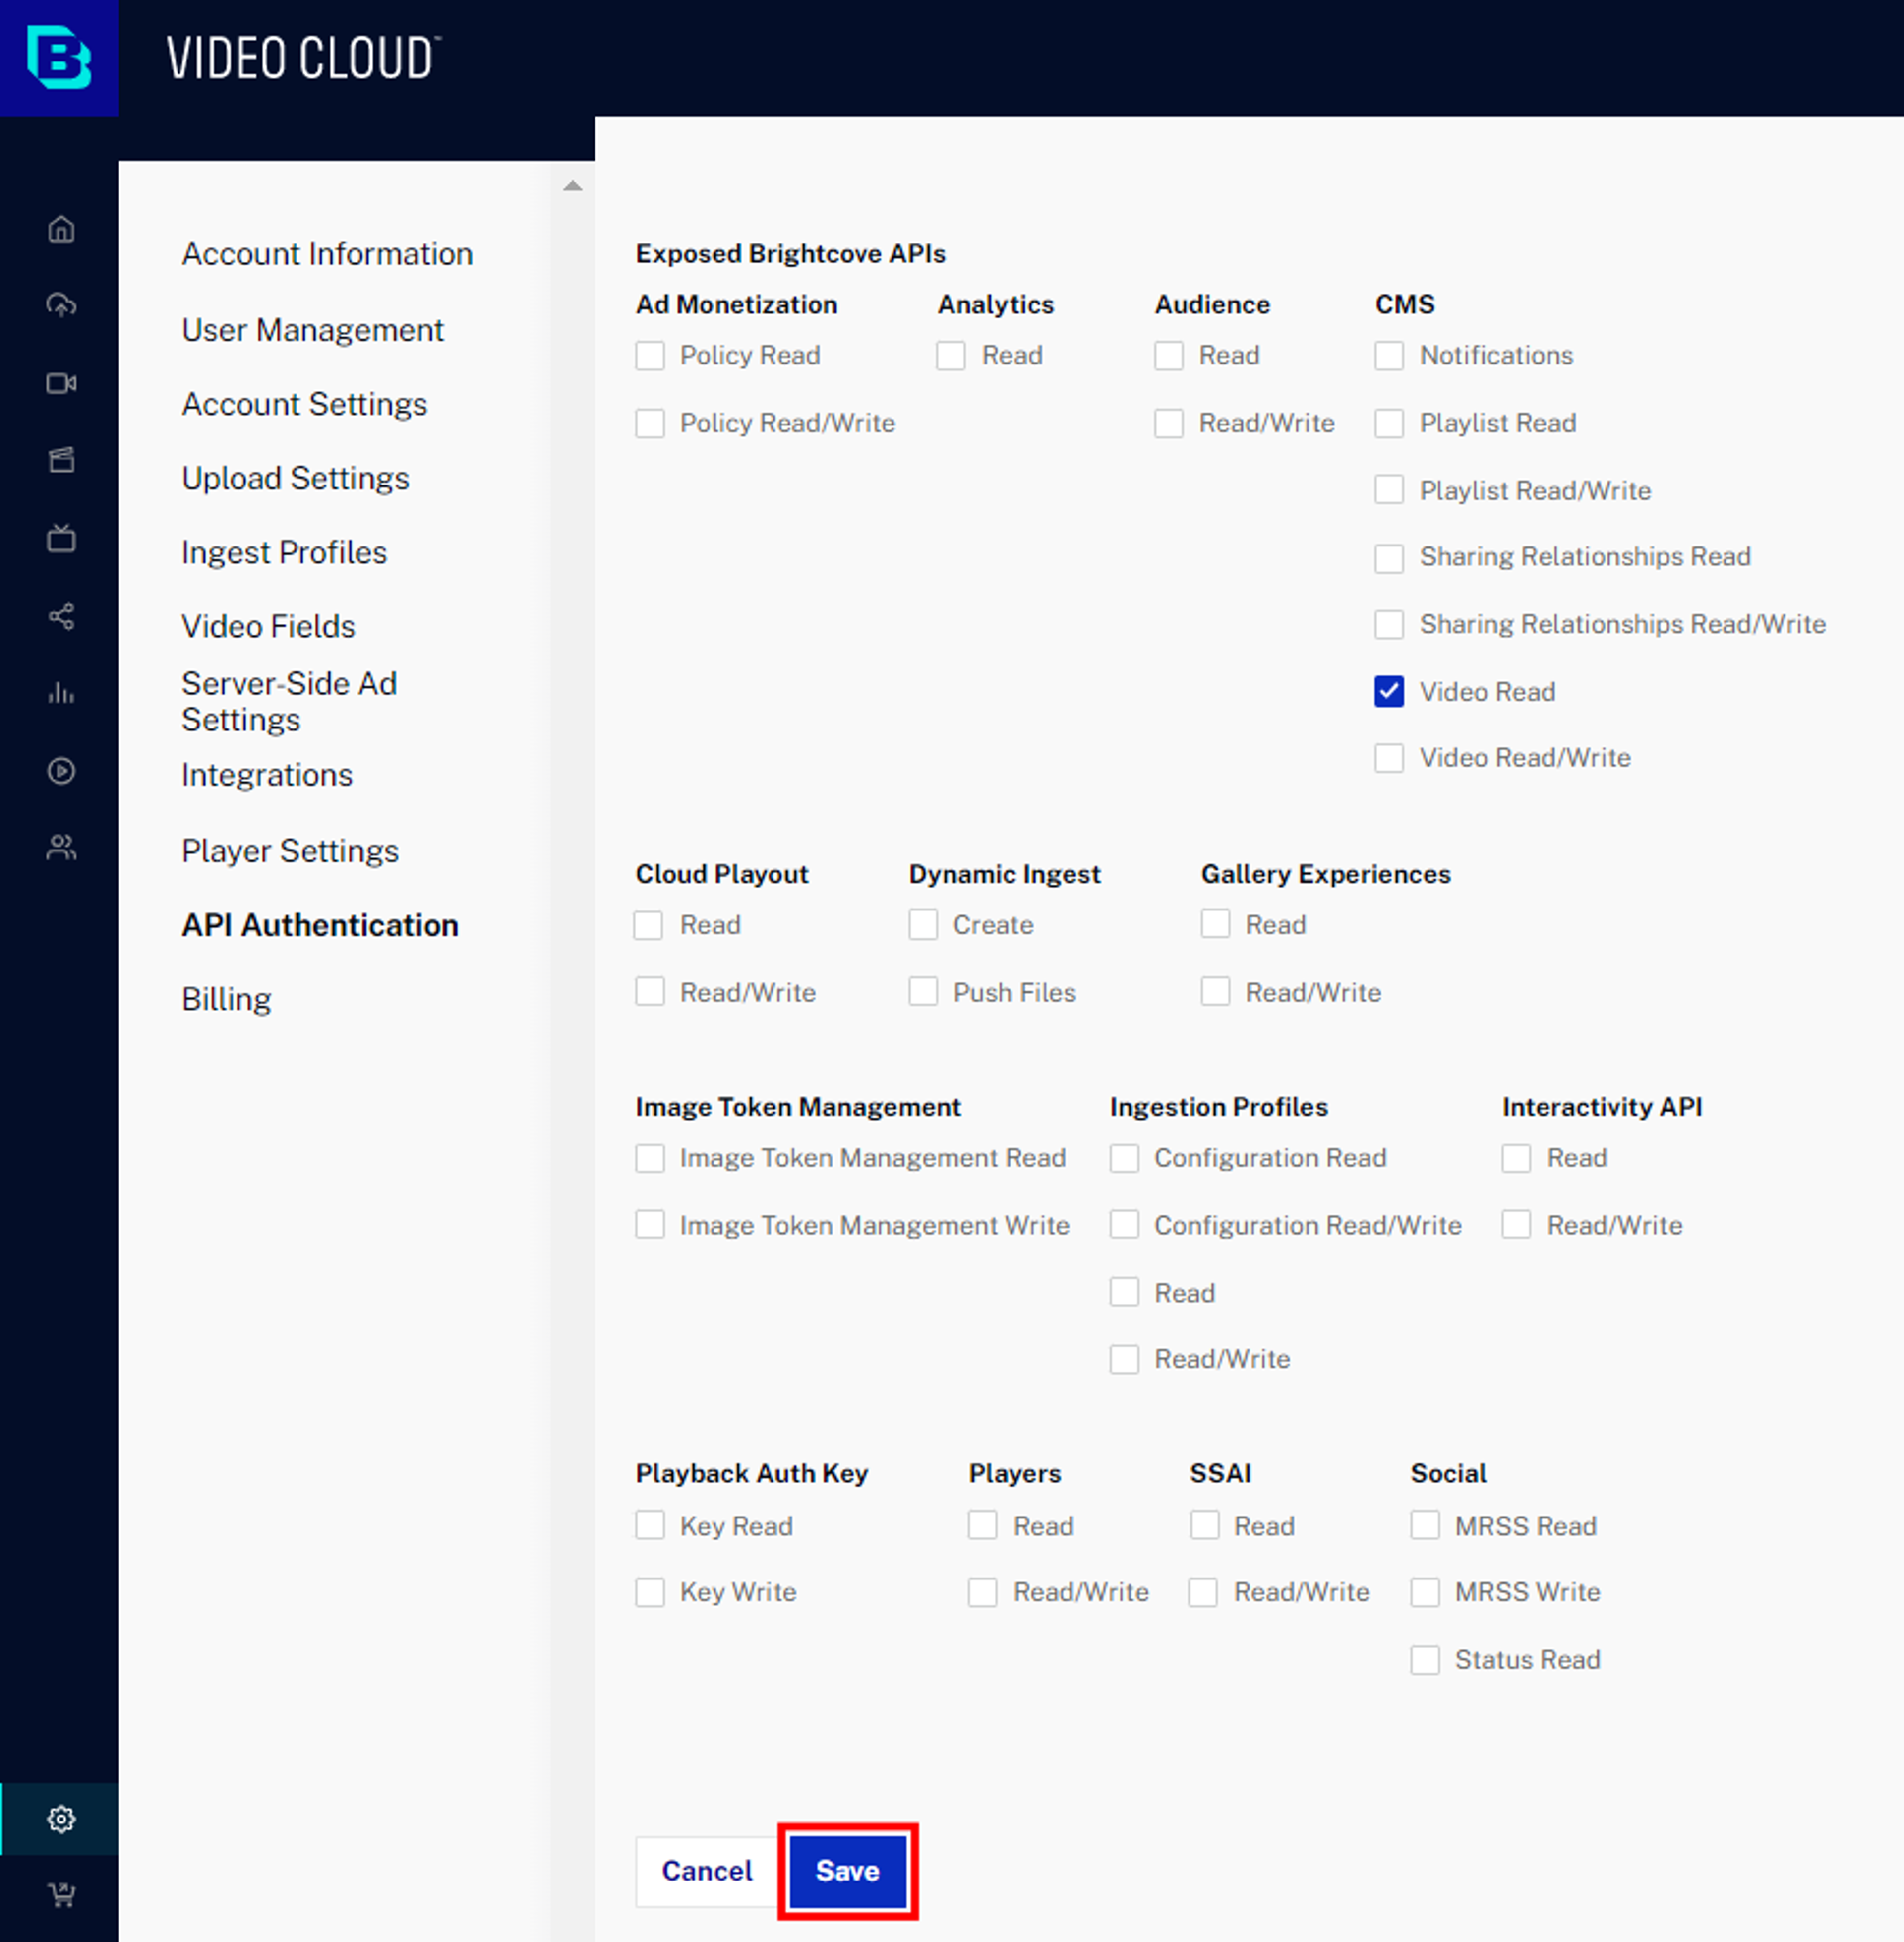Open the Players play-circle icon

click(x=61, y=771)
